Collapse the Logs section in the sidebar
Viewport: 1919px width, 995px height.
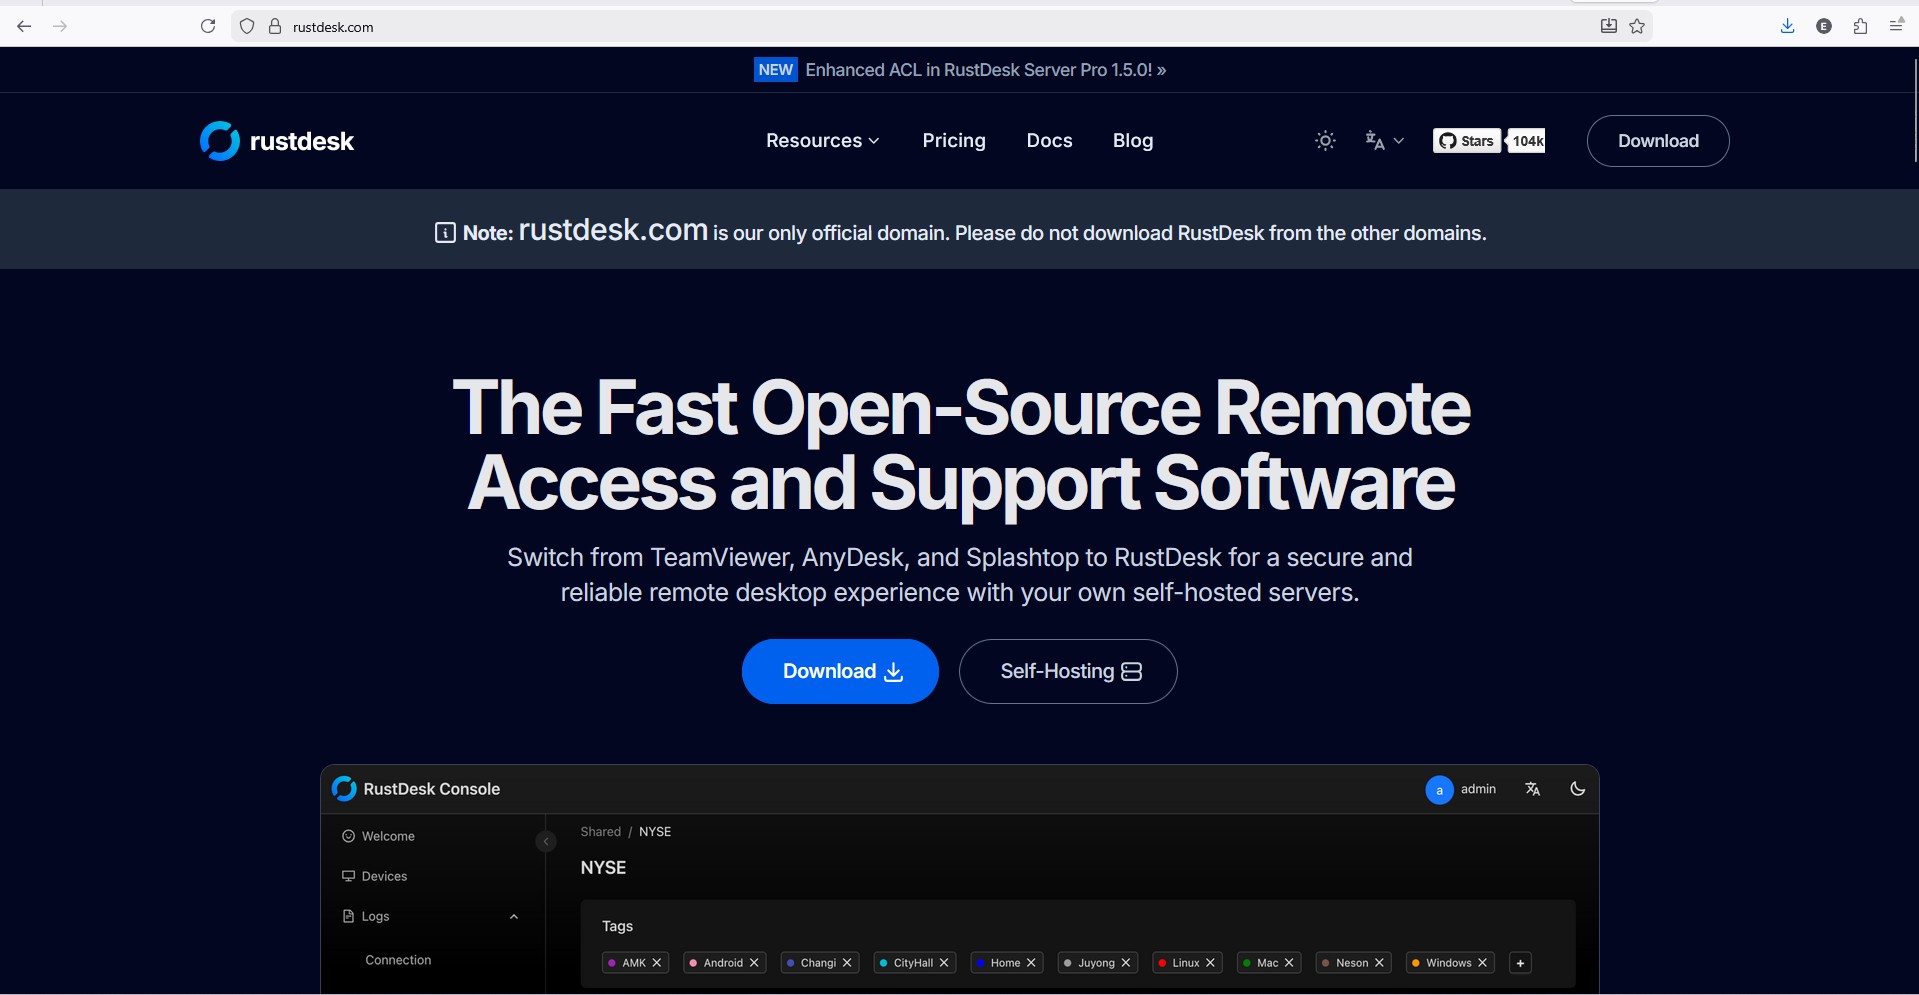click(514, 916)
